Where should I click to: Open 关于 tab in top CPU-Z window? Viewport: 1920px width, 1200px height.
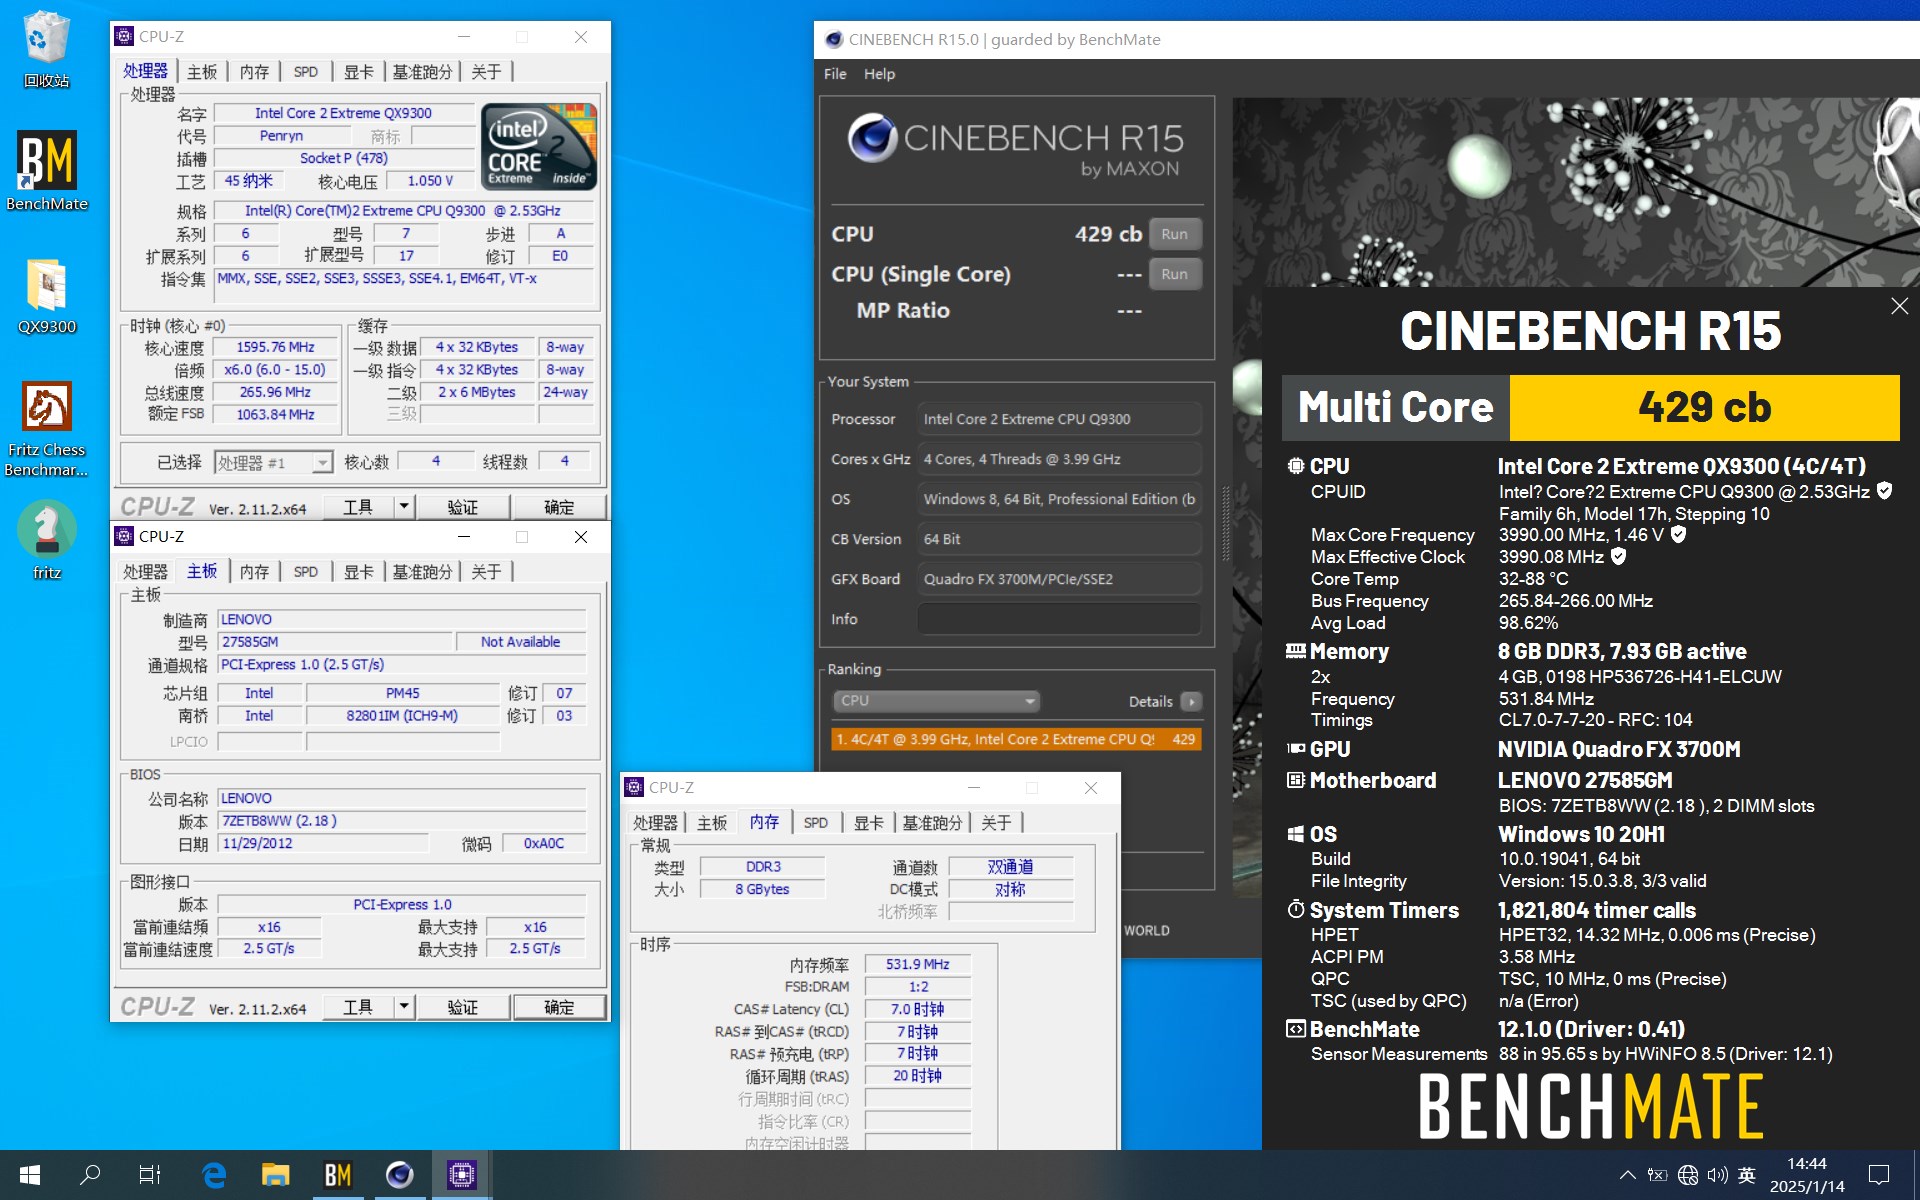[486, 72]
